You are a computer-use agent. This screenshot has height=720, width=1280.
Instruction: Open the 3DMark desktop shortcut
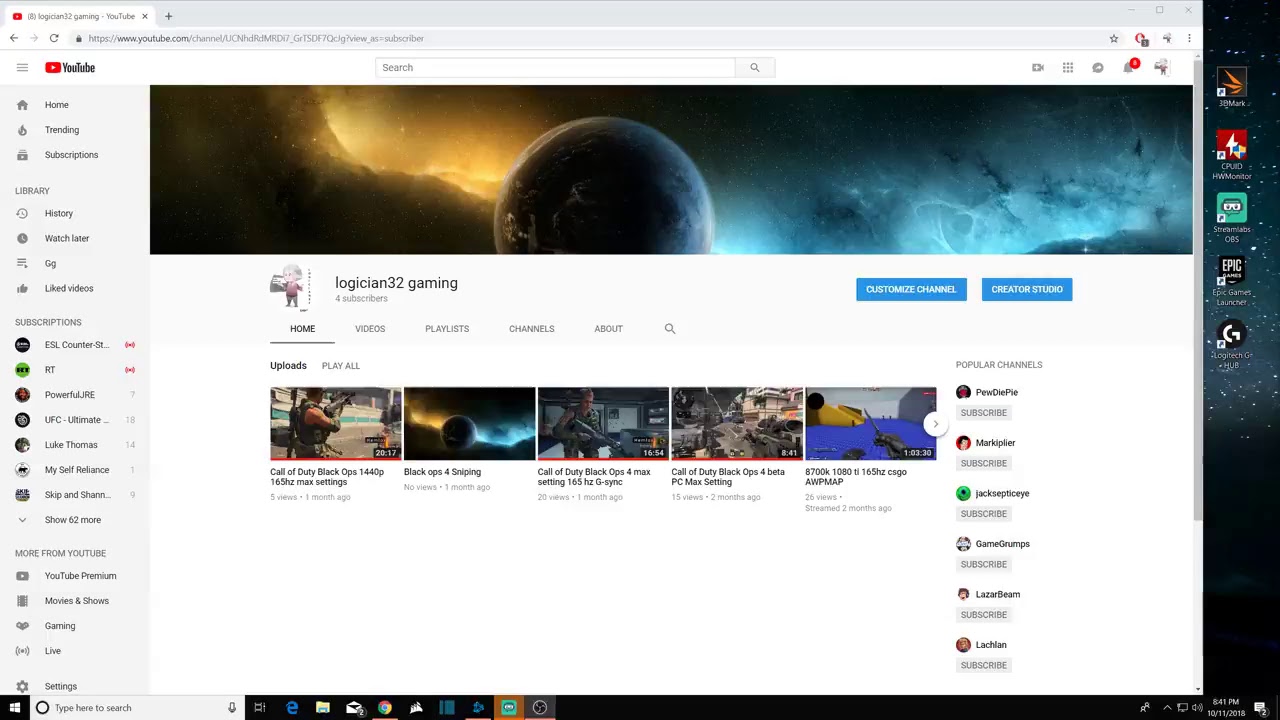coord(1232,88)
